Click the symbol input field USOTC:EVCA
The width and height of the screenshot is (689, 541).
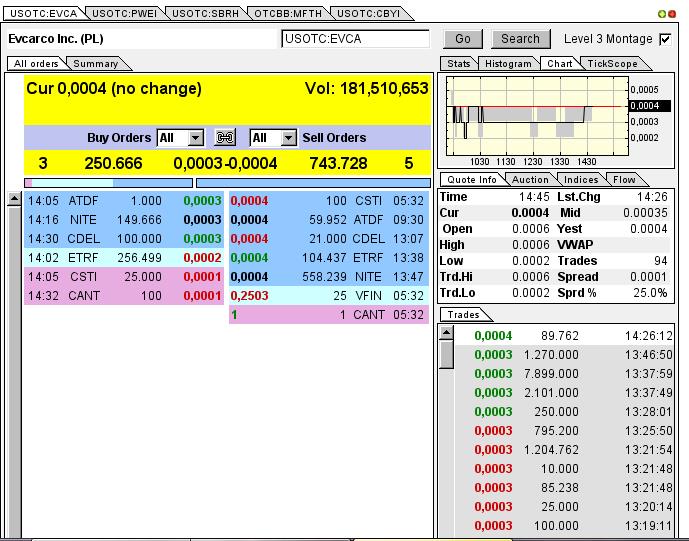point(355,39)
